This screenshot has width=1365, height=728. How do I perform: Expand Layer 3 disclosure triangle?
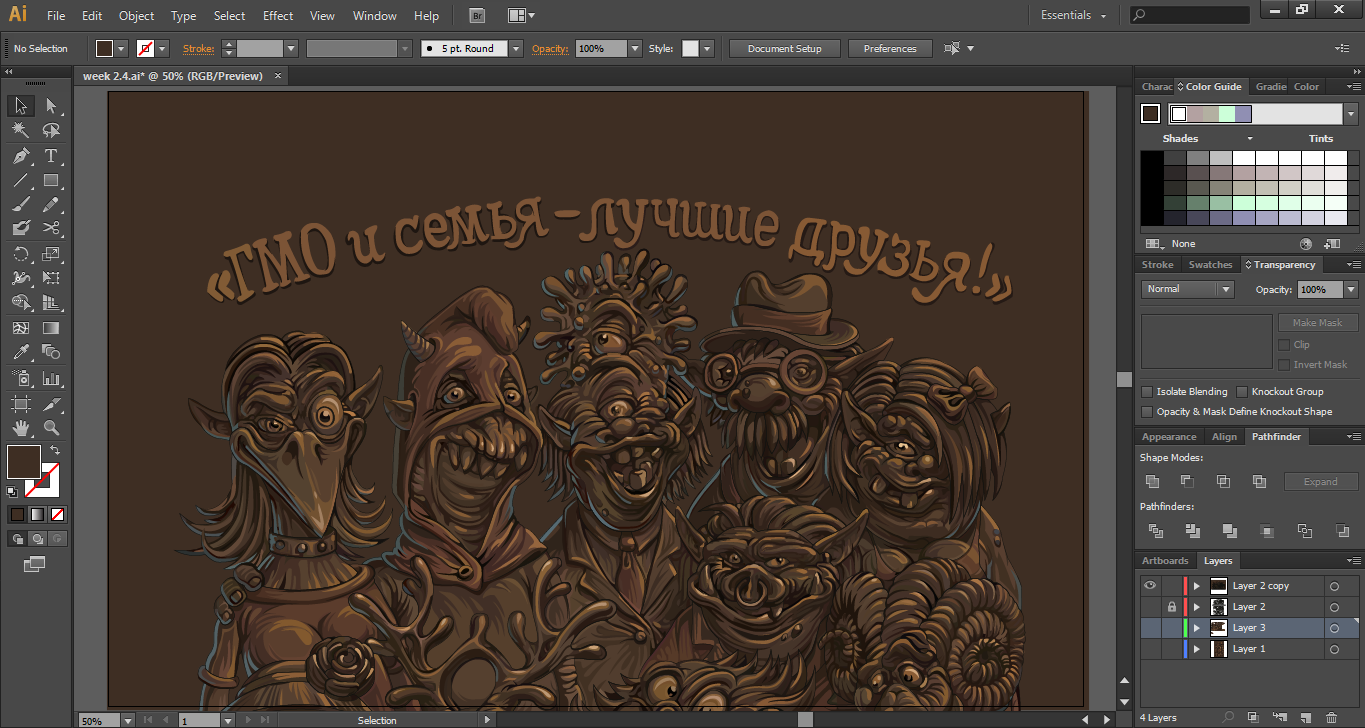pyautogui.click(x=1196, y=628)
